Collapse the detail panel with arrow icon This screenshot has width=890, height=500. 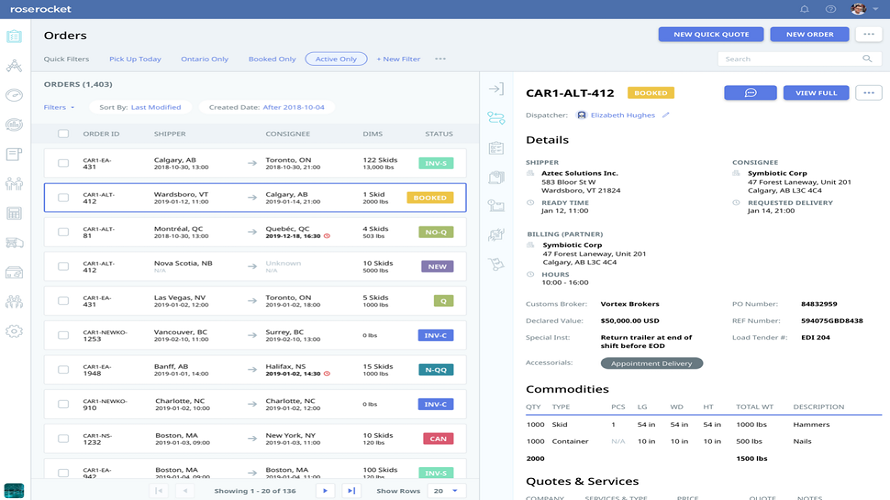(496, 89)
